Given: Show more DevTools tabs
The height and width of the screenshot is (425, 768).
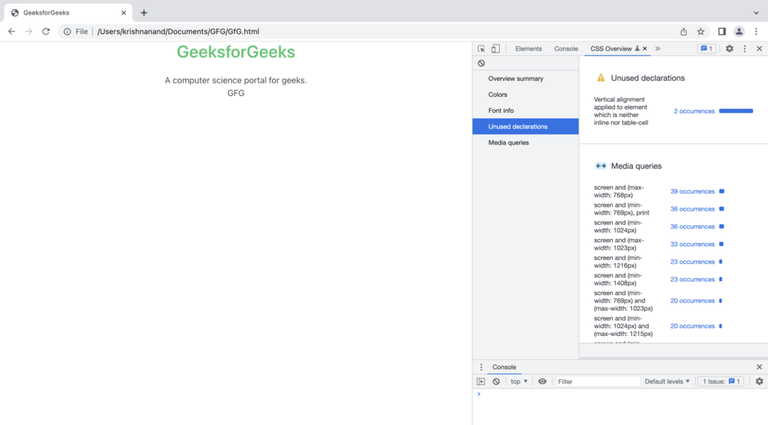Looking at the screenshot, I should [x=658, y=48].
